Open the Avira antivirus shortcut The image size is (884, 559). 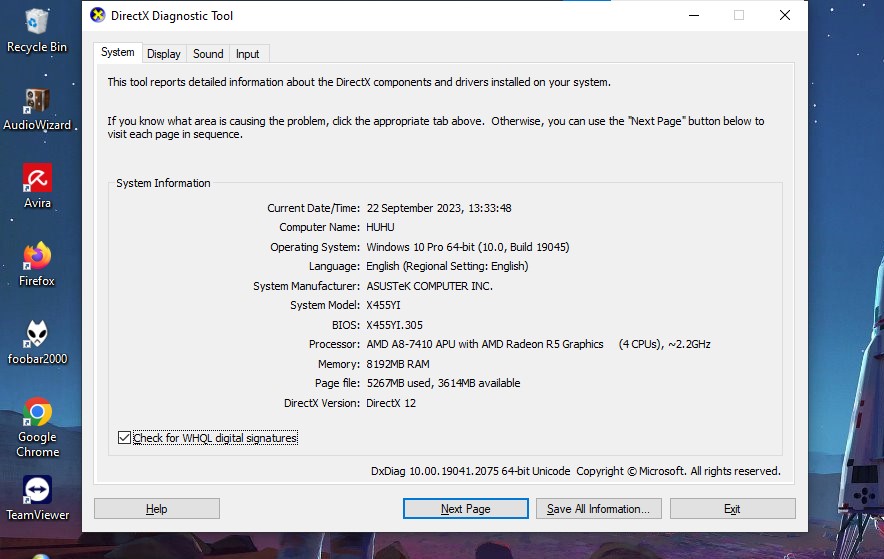click(37, 187)
